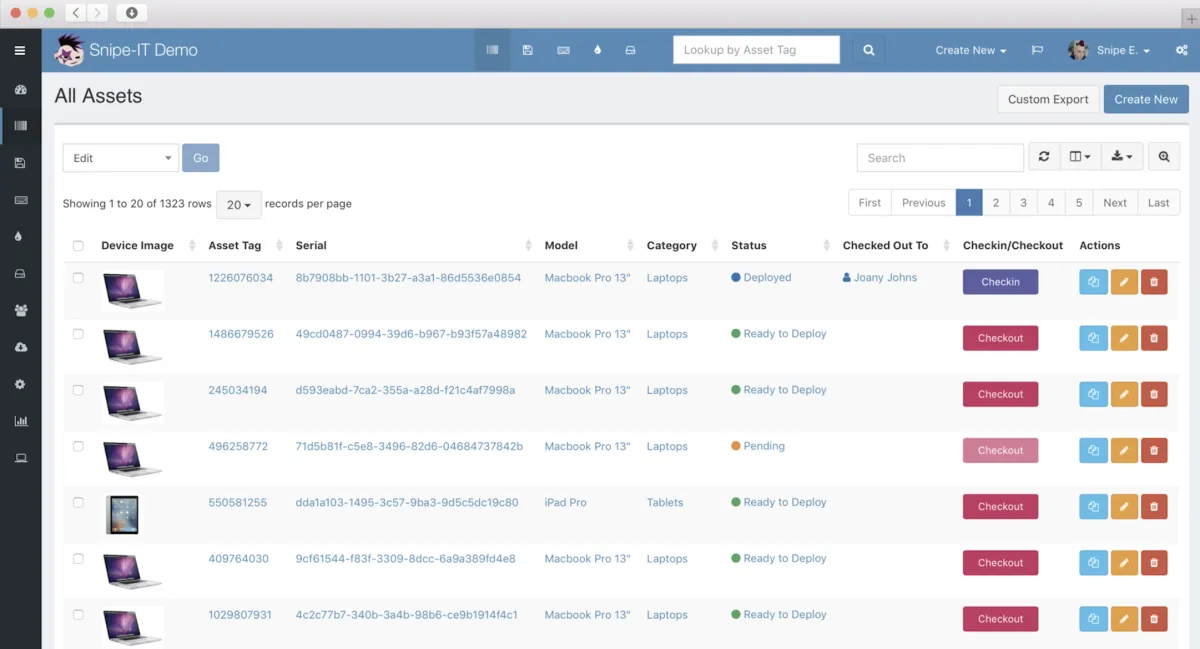
Task: Check the box for asset 409764030
Action: [78, 558]
